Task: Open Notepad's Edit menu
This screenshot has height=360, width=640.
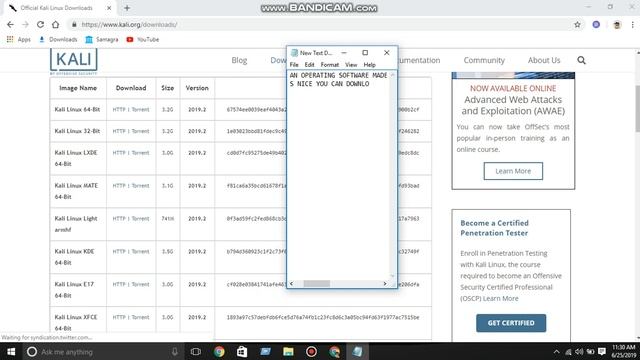Action: 309,64
